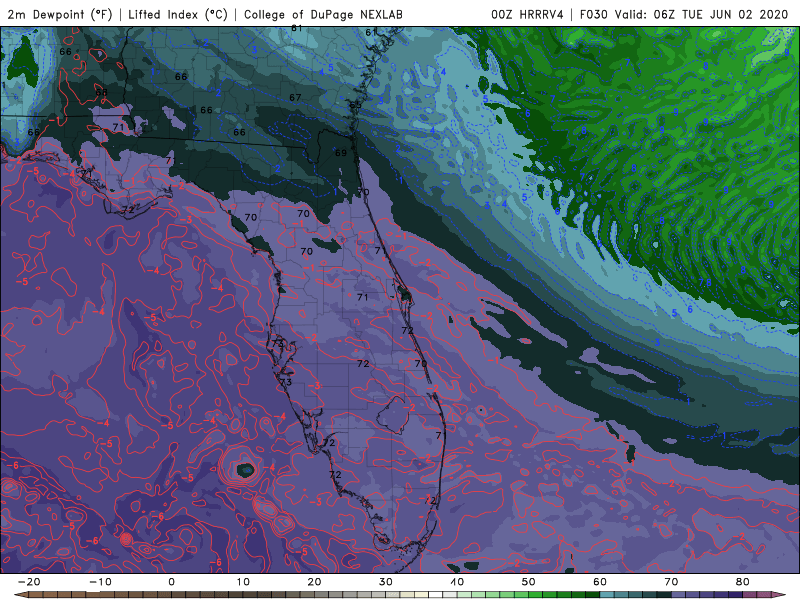This screenshot has width=800, height=600.
Task: Click the white swatch in the colorbar
Action: click(435, 595)
